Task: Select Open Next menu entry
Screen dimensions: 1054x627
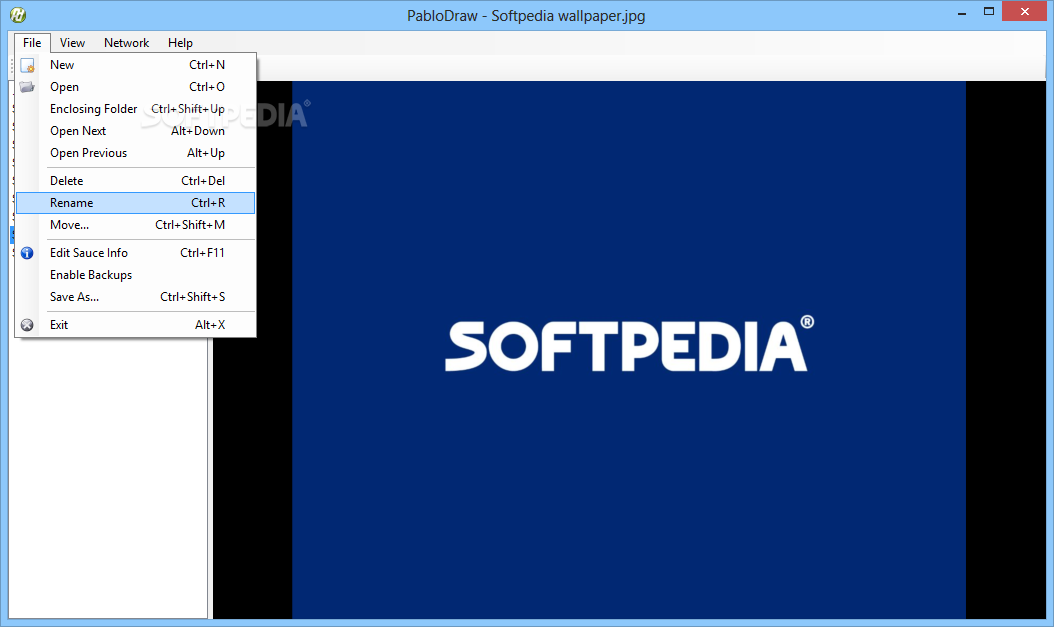Action: pos(135,131)
